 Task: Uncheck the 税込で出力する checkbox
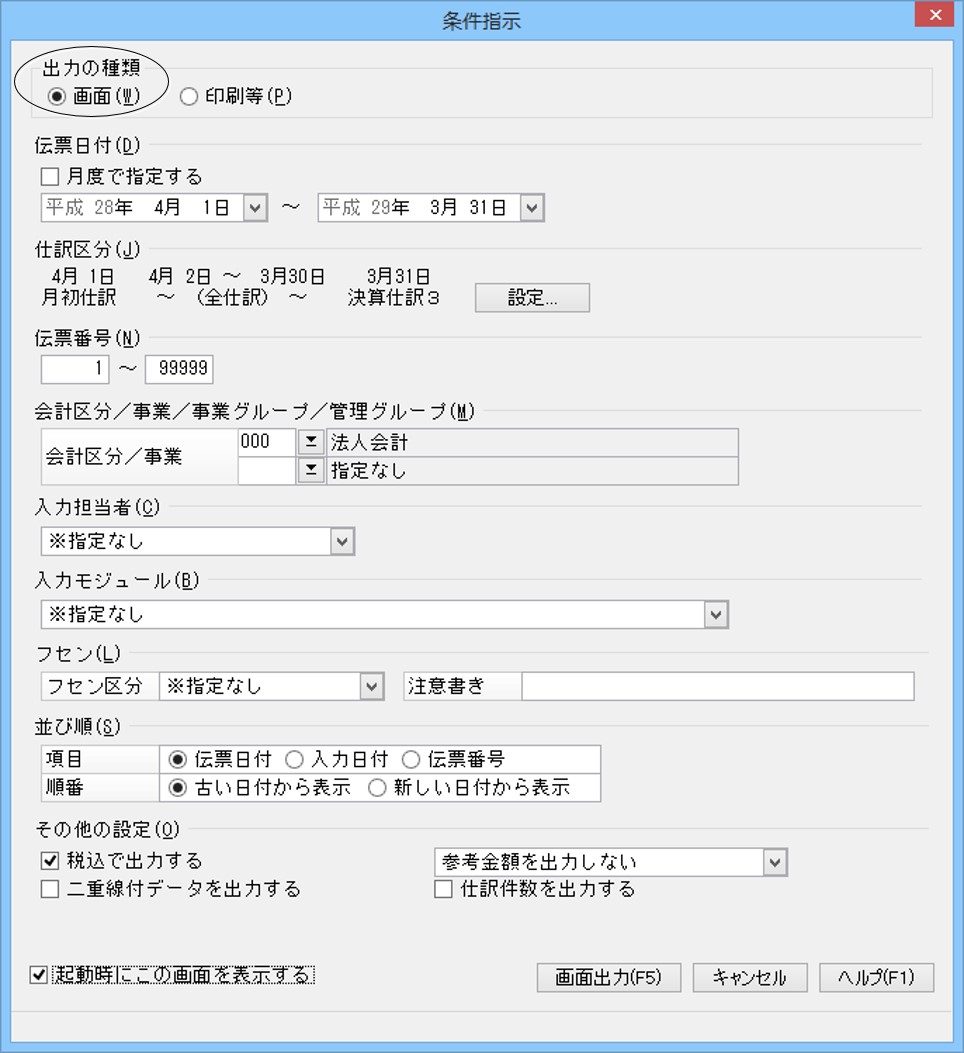[51, 861]
